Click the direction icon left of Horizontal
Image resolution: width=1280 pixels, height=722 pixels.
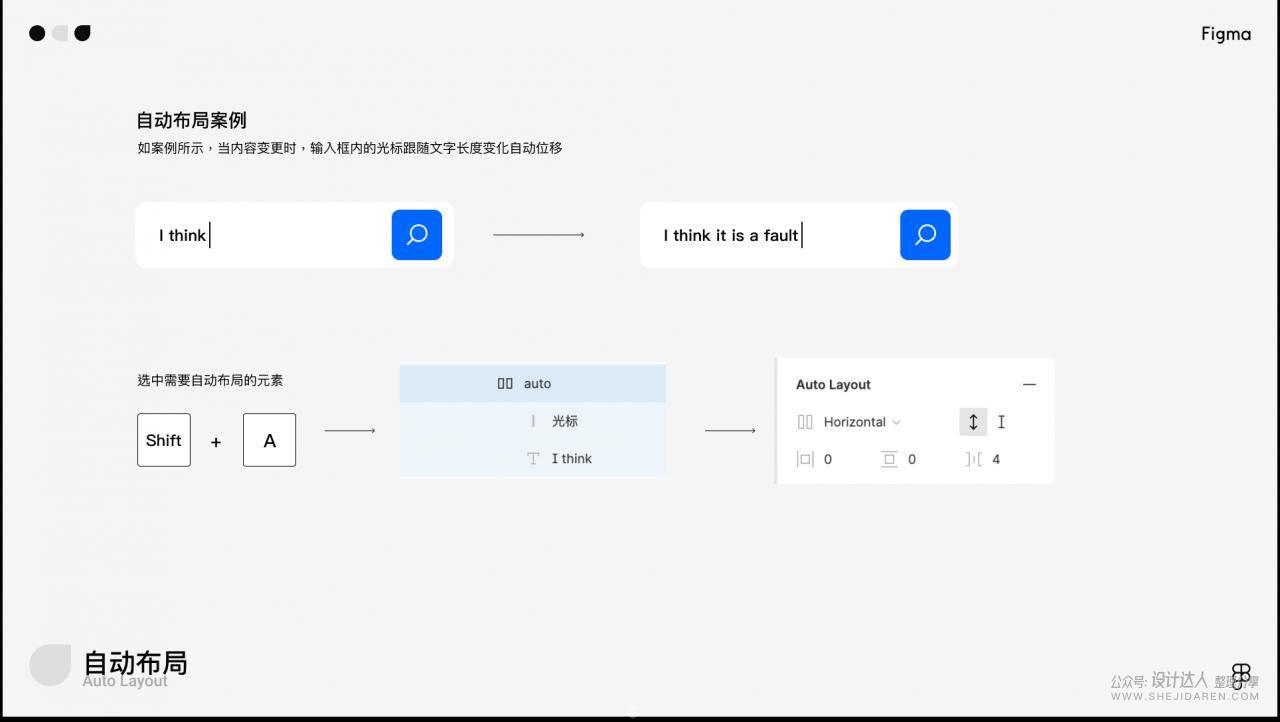805,422
